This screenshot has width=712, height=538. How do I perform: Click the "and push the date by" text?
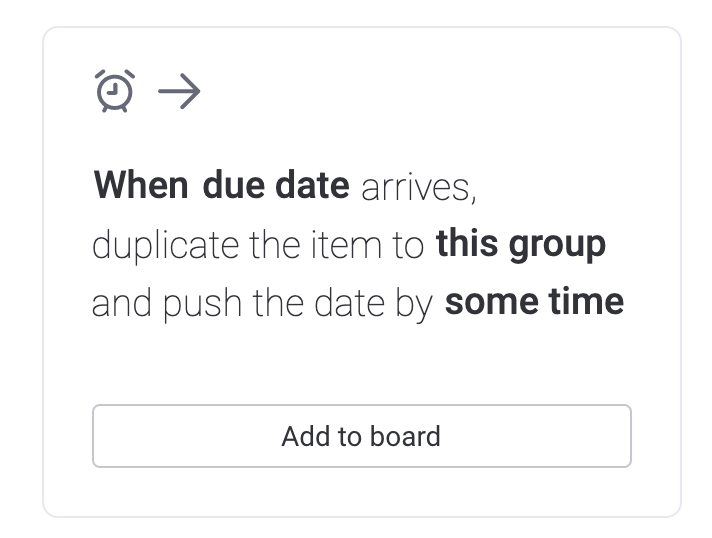tap(262, 302)
